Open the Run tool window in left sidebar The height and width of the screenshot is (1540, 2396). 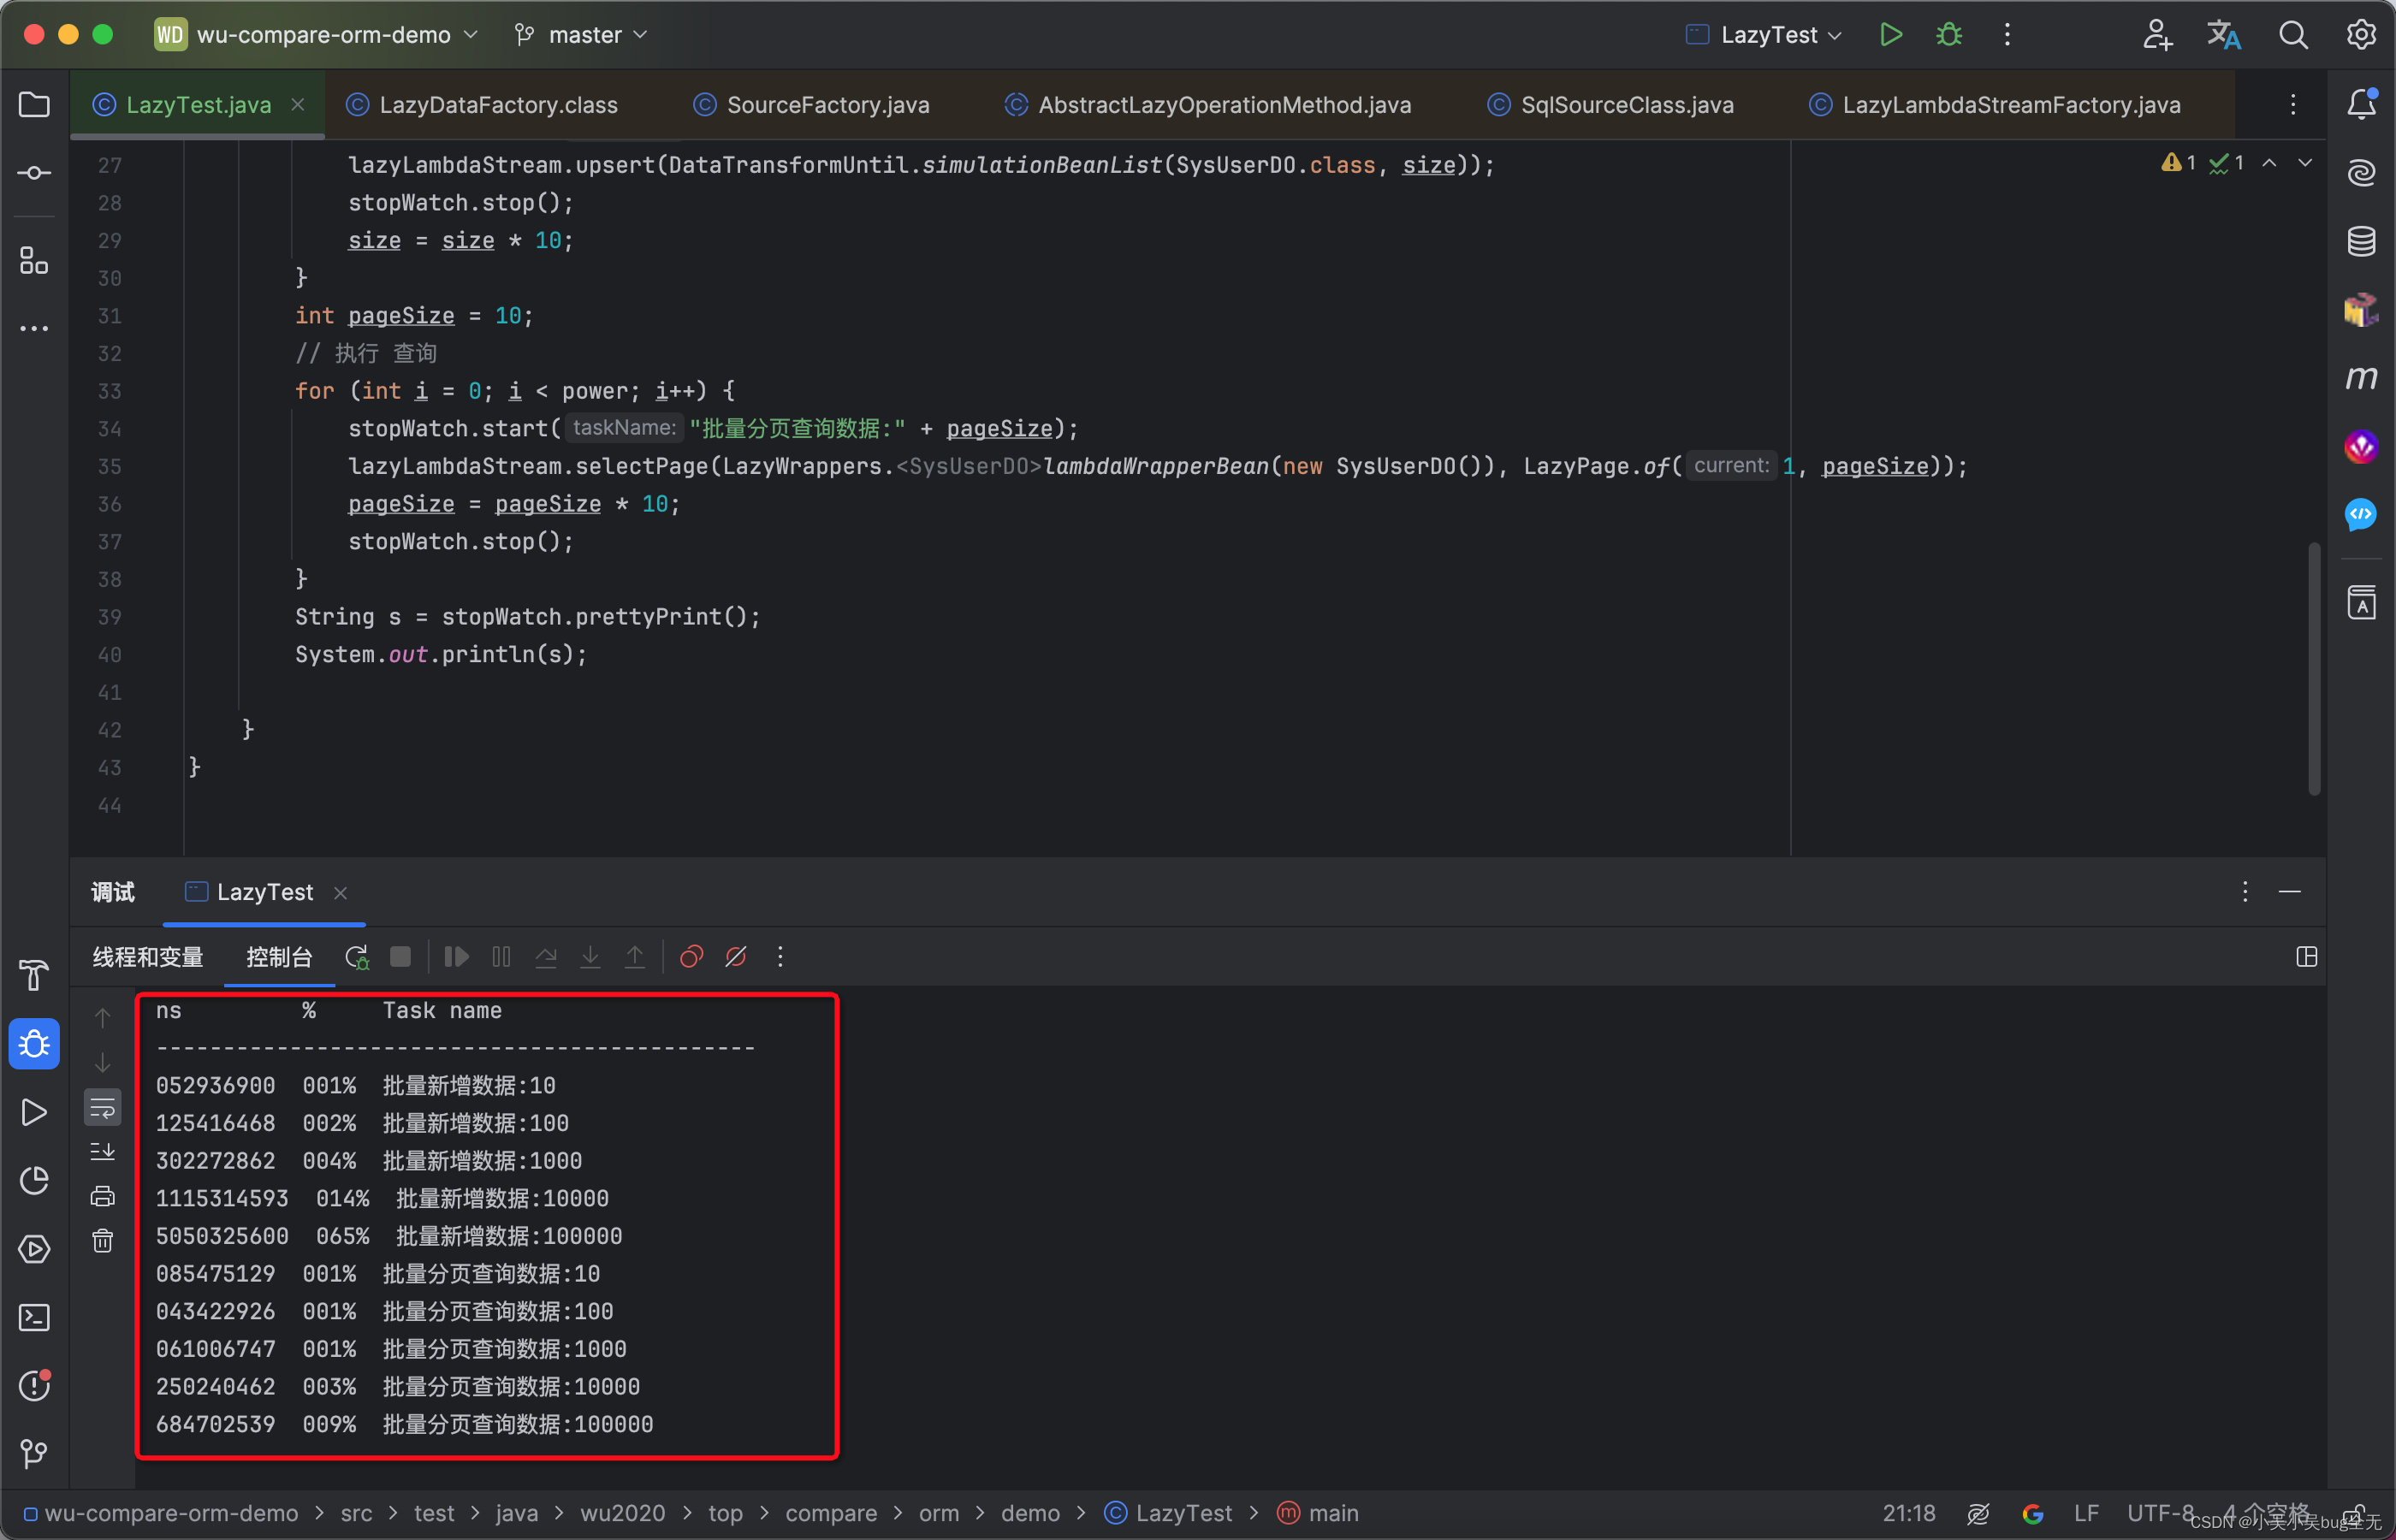tap(34, 1112)
